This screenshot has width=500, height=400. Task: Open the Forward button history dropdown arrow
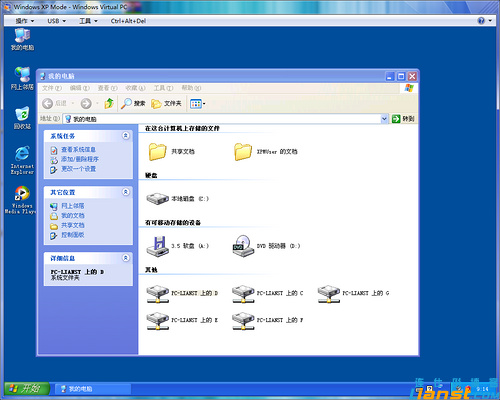(x=97, y=104)
